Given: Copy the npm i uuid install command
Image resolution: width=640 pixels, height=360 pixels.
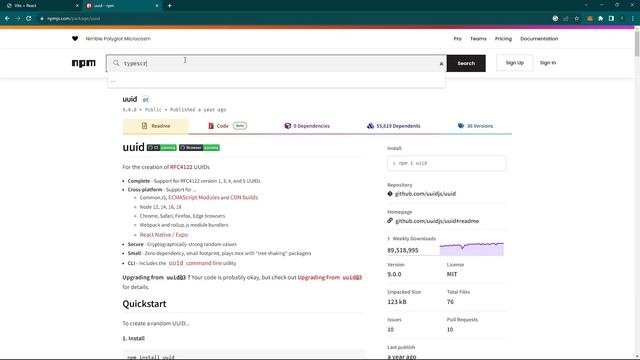Looking at the screenshot, I should [x=447, y=163].
